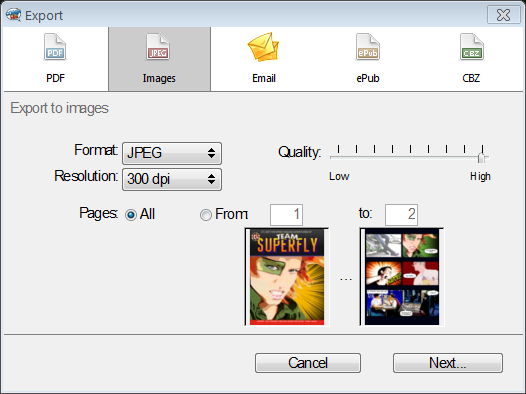The width and height of the screenshot is (526, 394).
Task: Choose the Email envelope icon
Action: (263, 47)
